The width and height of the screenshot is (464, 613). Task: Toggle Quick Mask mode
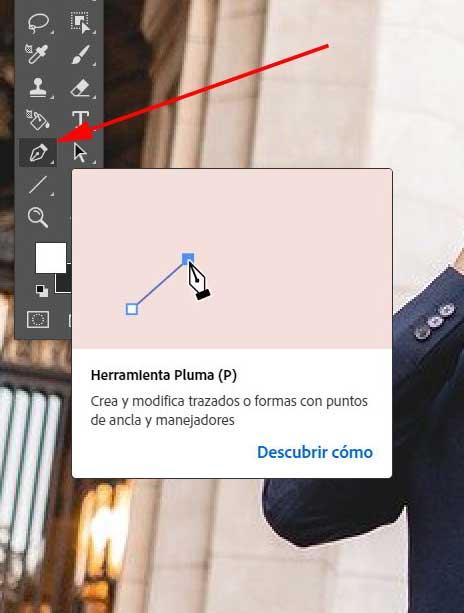38,319
